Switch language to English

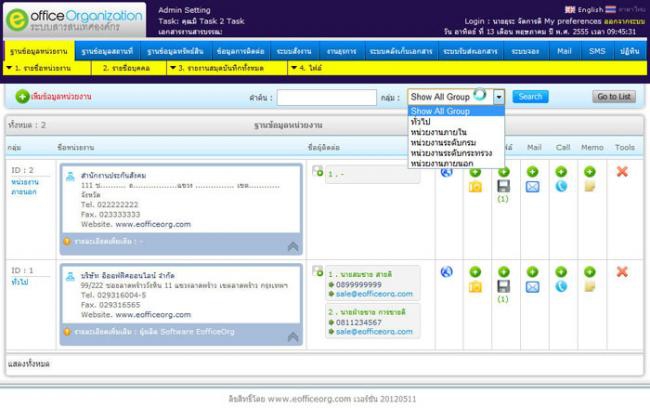click(x=585, y=9)
